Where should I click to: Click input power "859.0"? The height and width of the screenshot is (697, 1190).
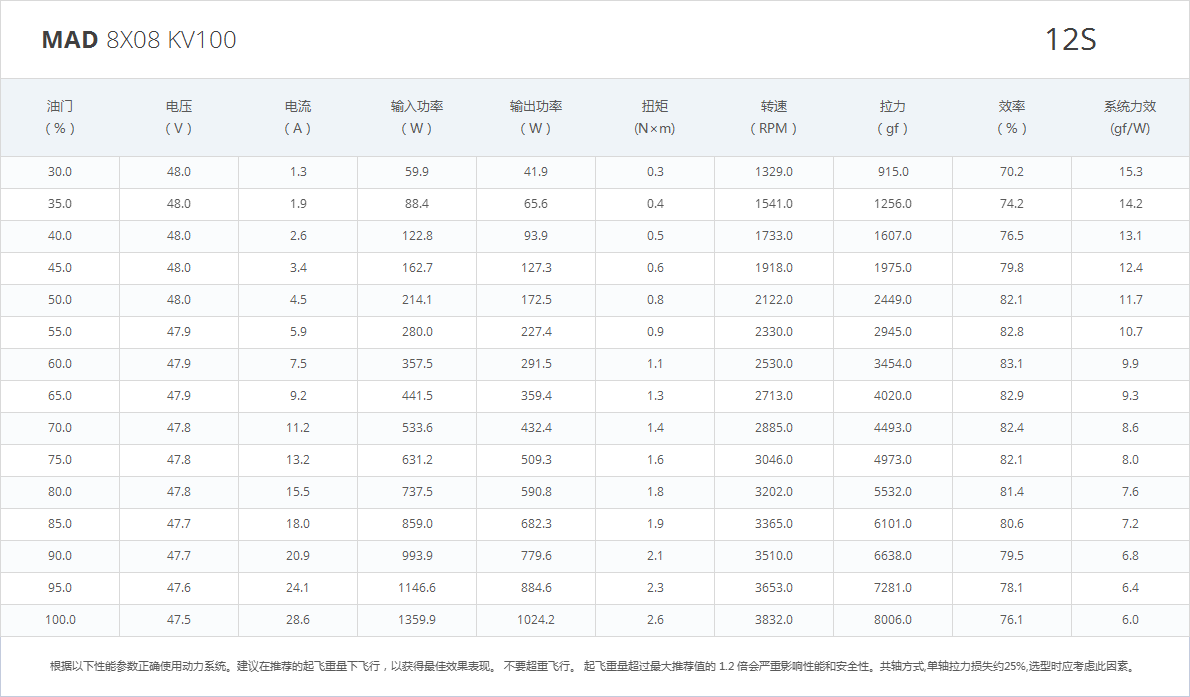[417, 523]
